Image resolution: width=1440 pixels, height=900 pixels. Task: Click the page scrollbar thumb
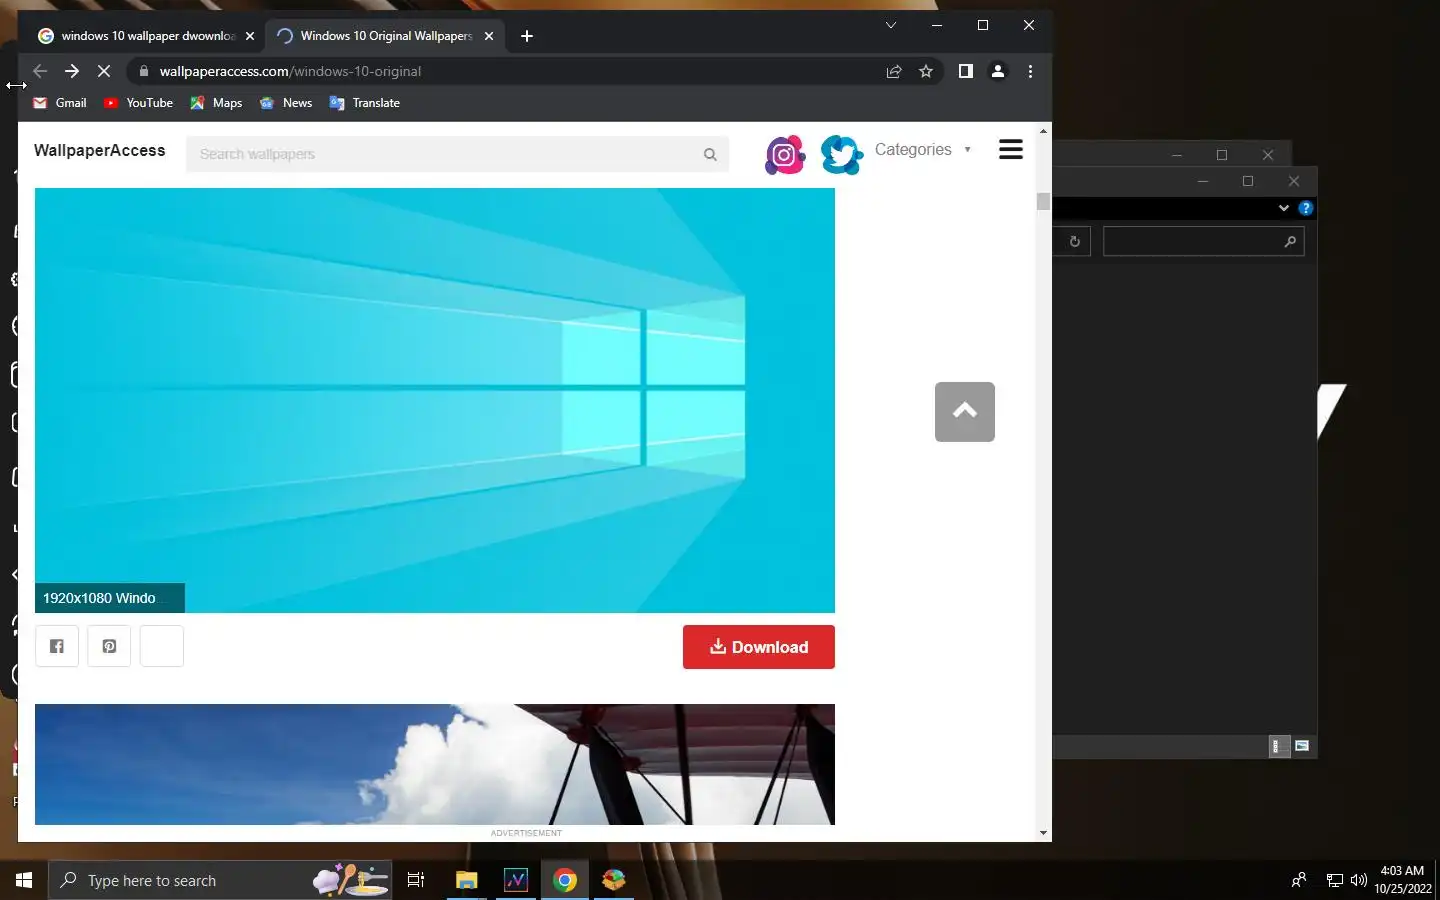[1043, 201]
